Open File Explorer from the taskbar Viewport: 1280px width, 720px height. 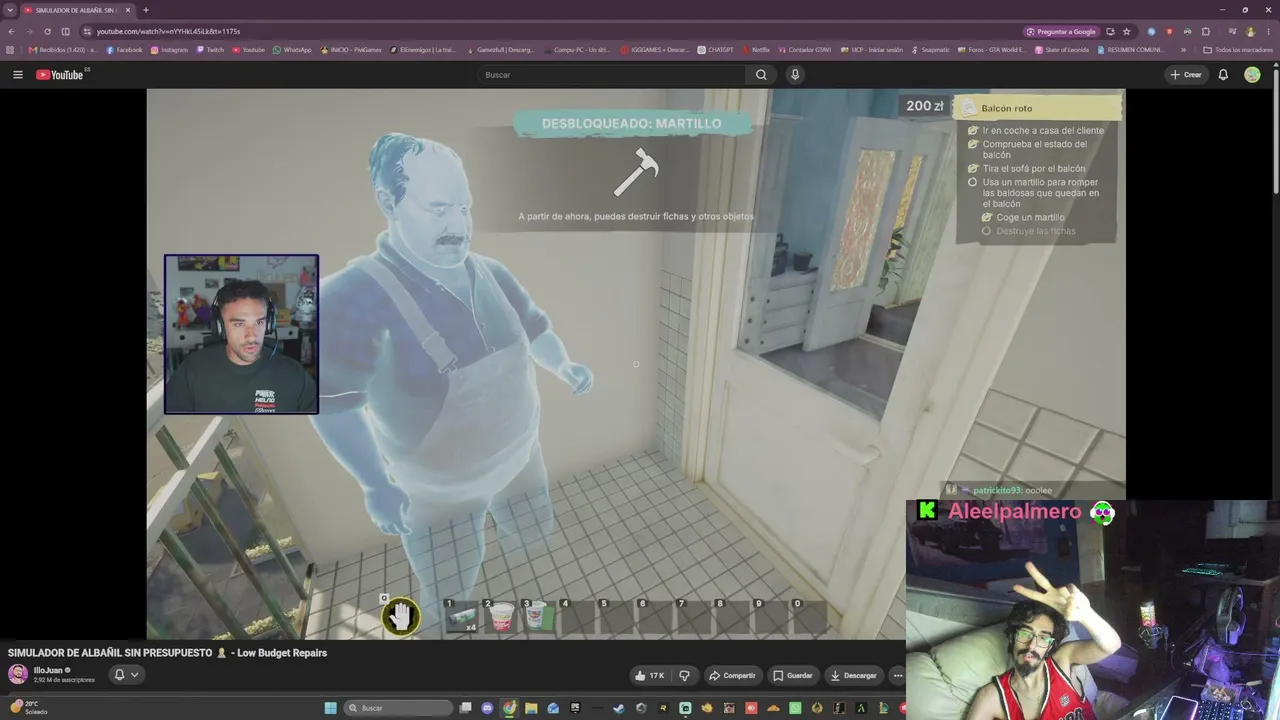pyautogui.click(x=531, y=708)
